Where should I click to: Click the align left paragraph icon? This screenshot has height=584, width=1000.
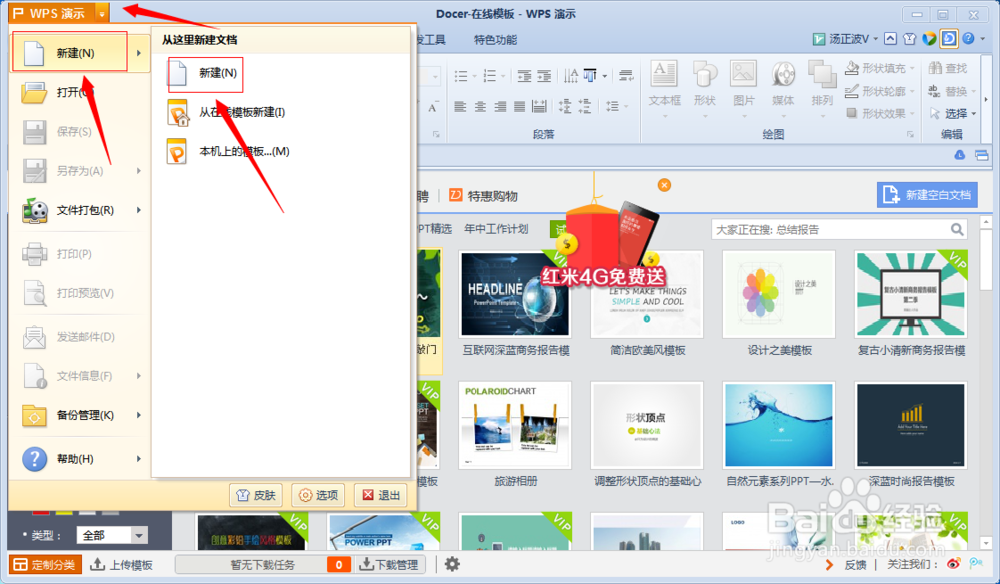point(460,106)
